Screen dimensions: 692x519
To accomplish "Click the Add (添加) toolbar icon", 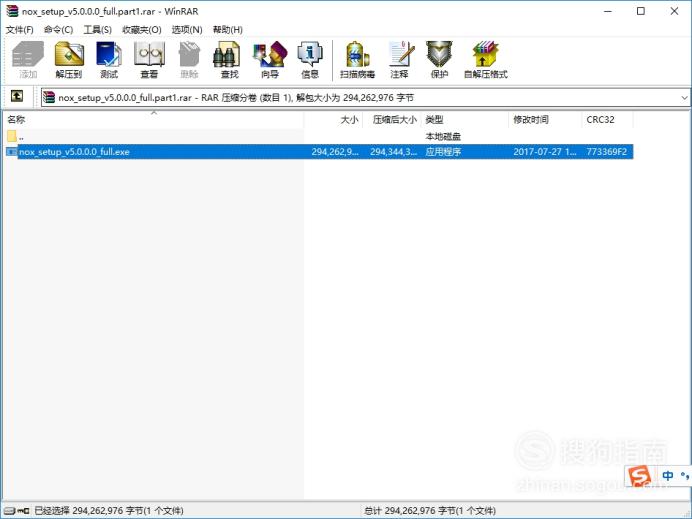I will (x=28, y=60).
